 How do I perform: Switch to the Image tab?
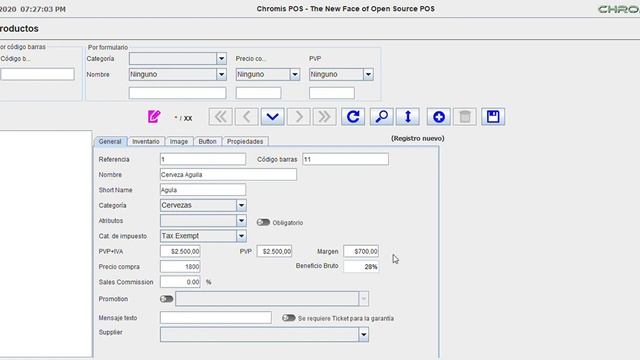179,141
